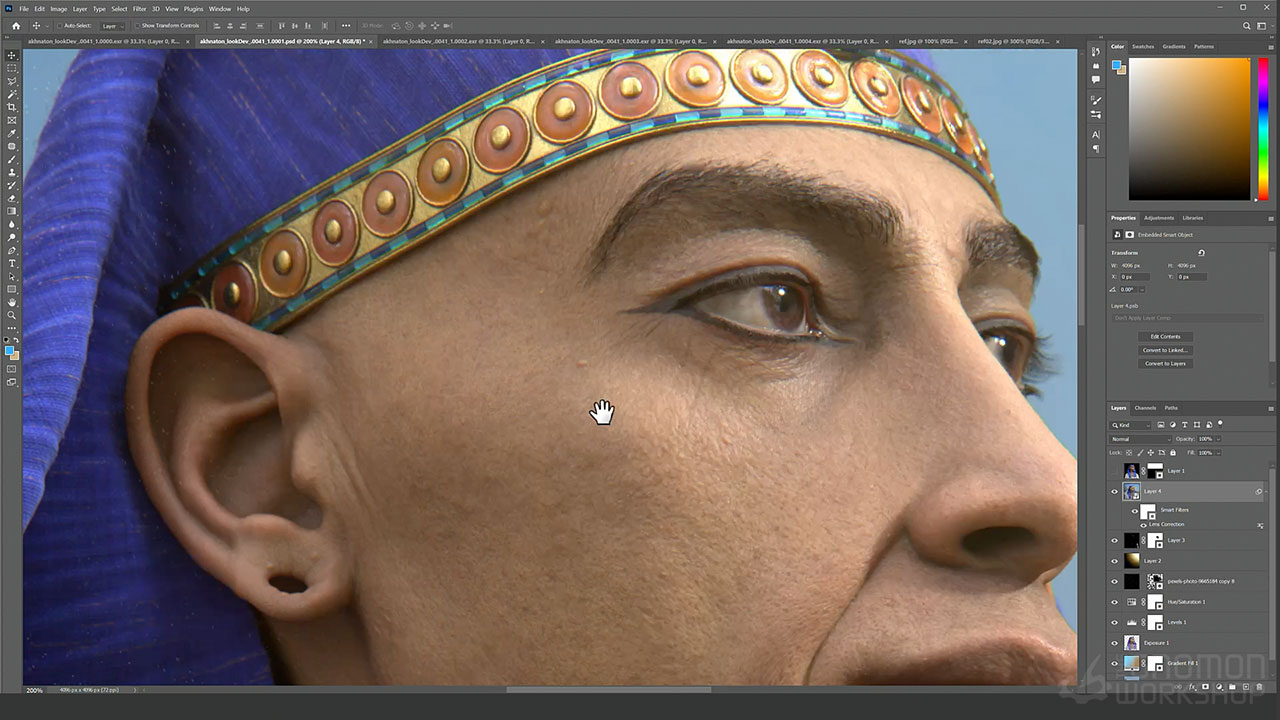Select the Eyedropper tool

point(12,133)
